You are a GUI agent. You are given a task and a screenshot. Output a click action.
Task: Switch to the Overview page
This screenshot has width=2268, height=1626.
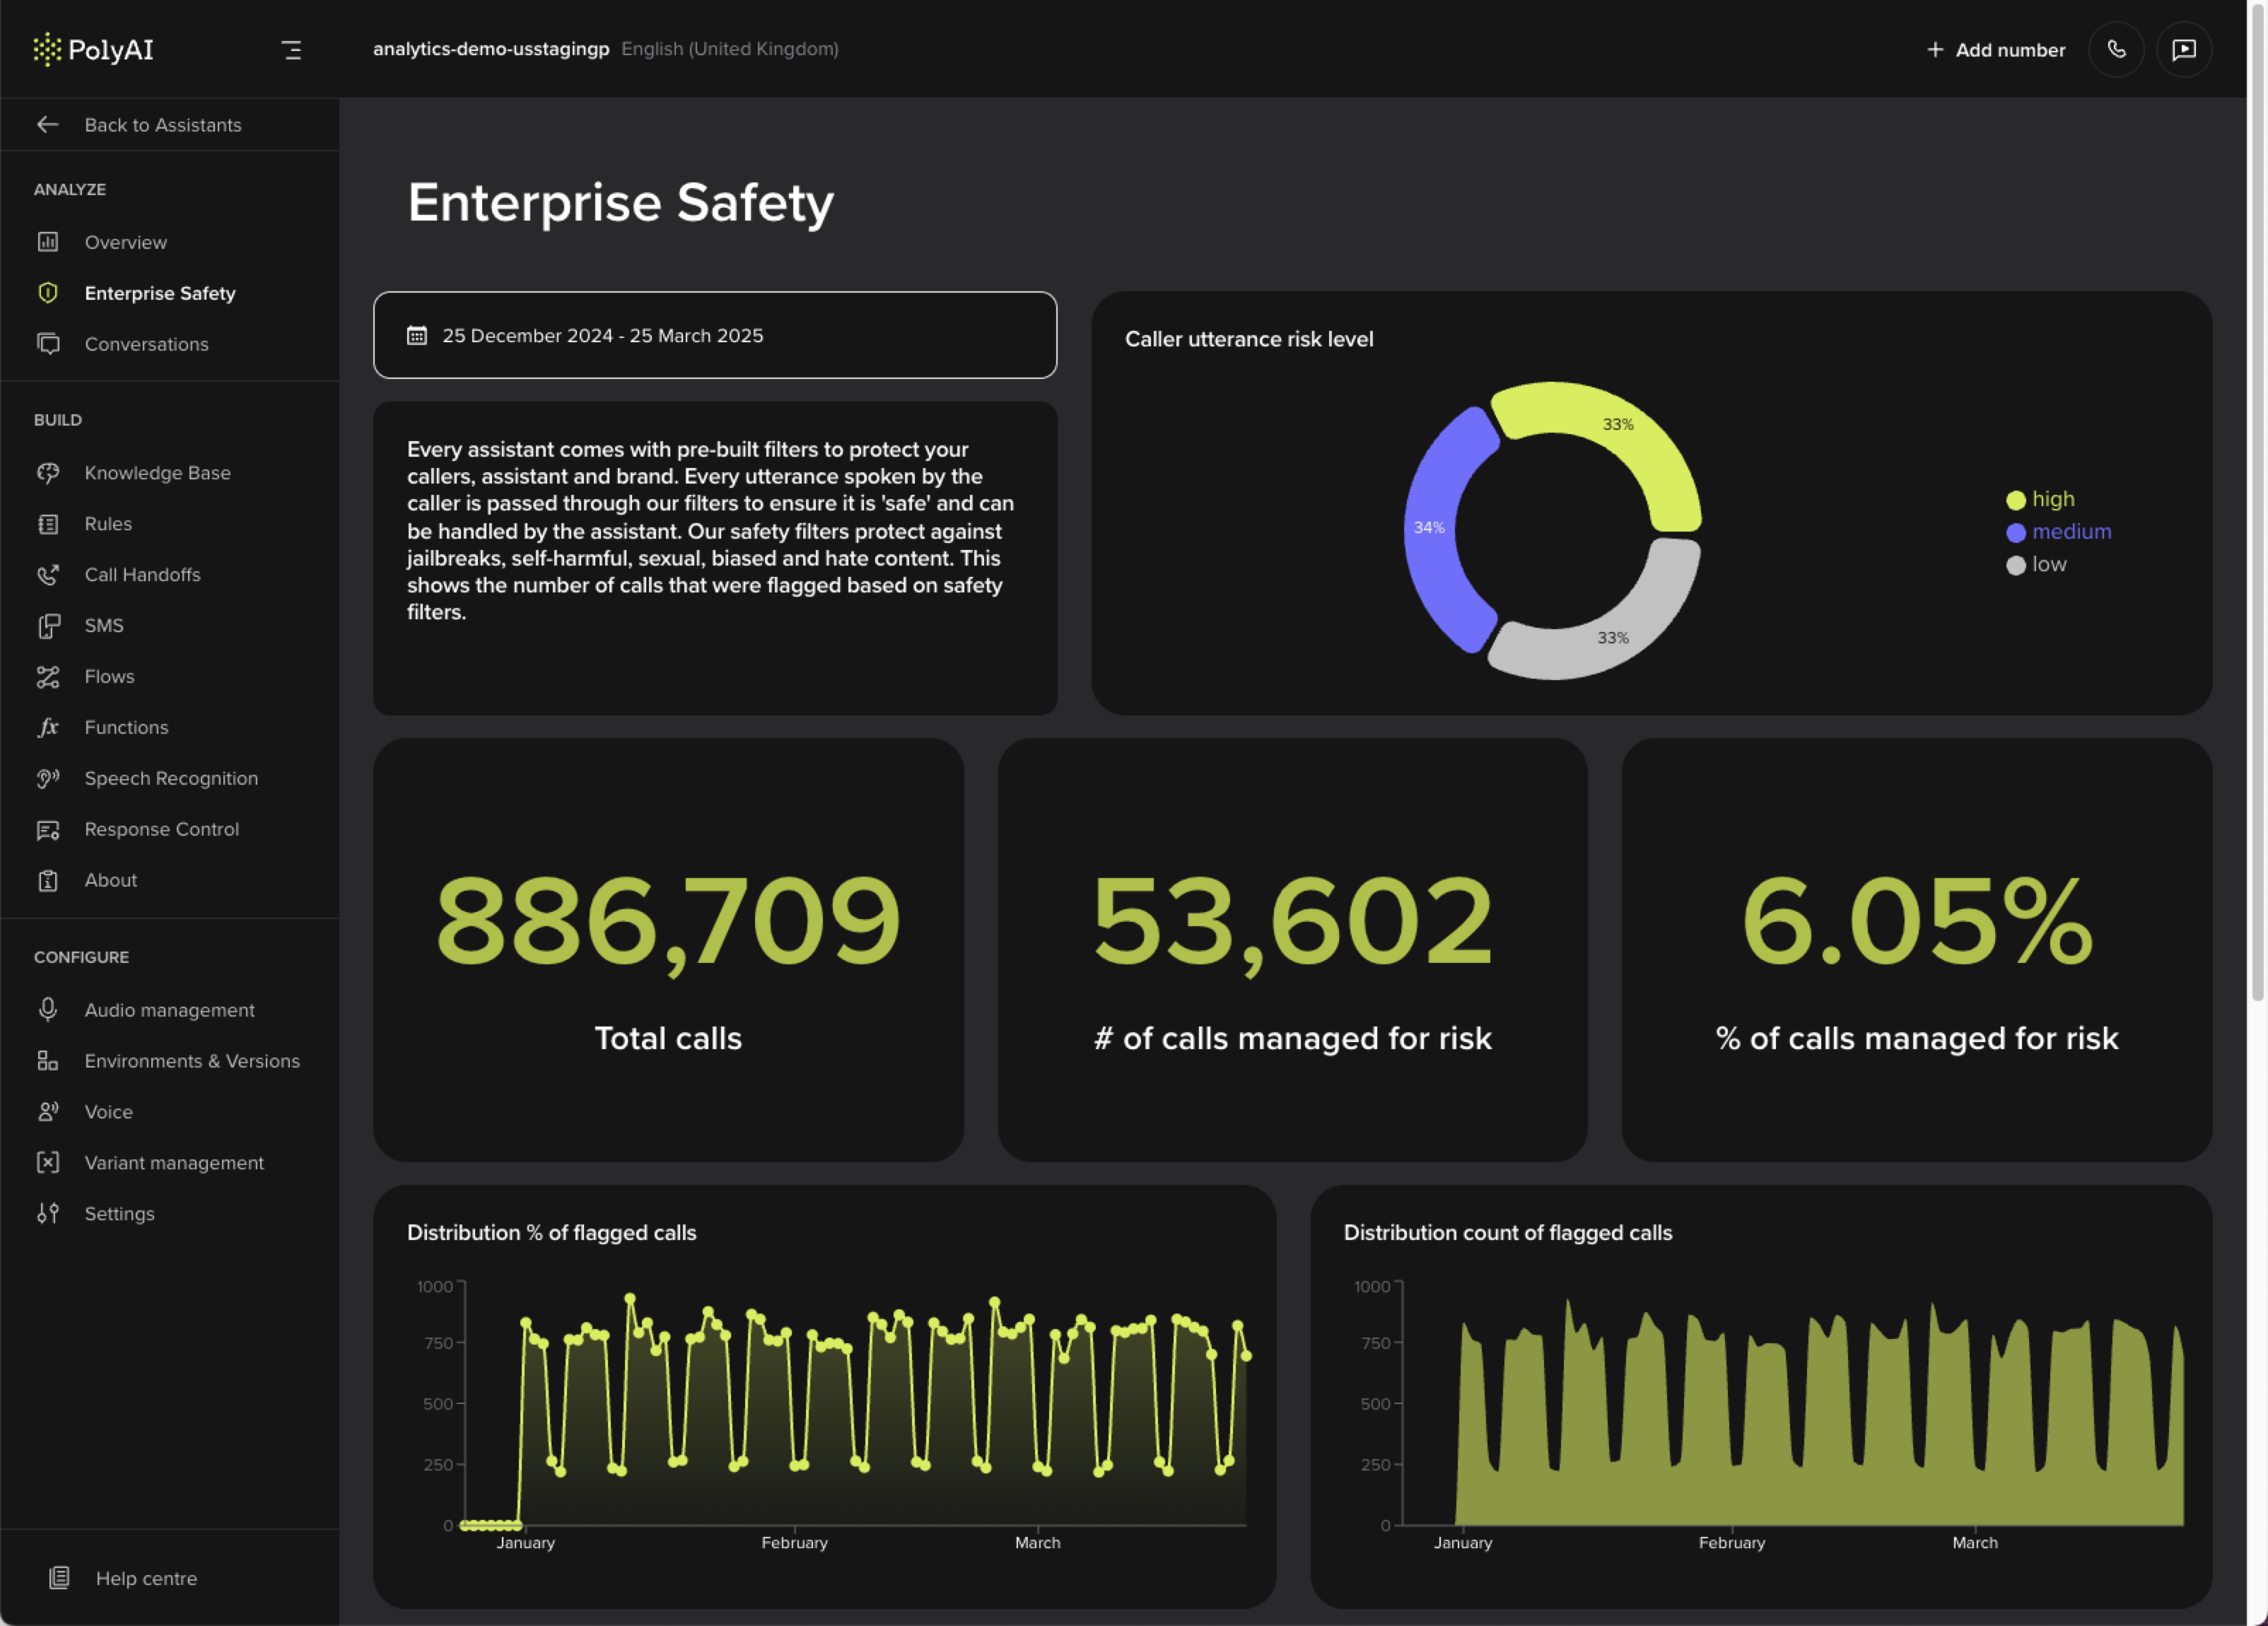point(126,242)
